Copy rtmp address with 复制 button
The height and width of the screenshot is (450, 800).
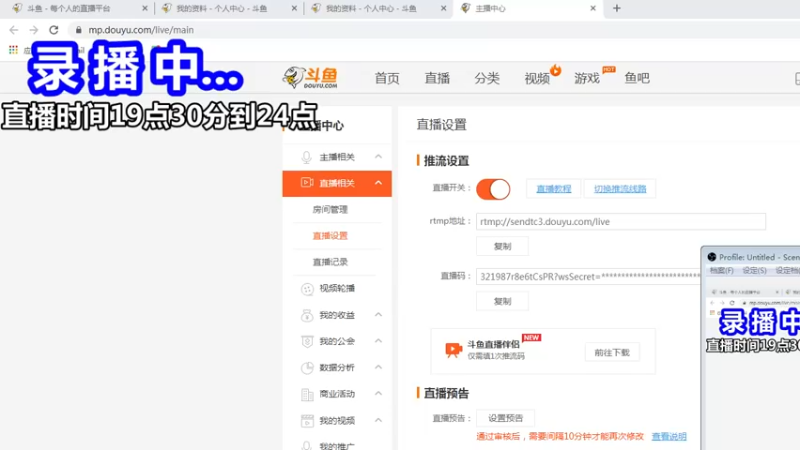[502, 246]
